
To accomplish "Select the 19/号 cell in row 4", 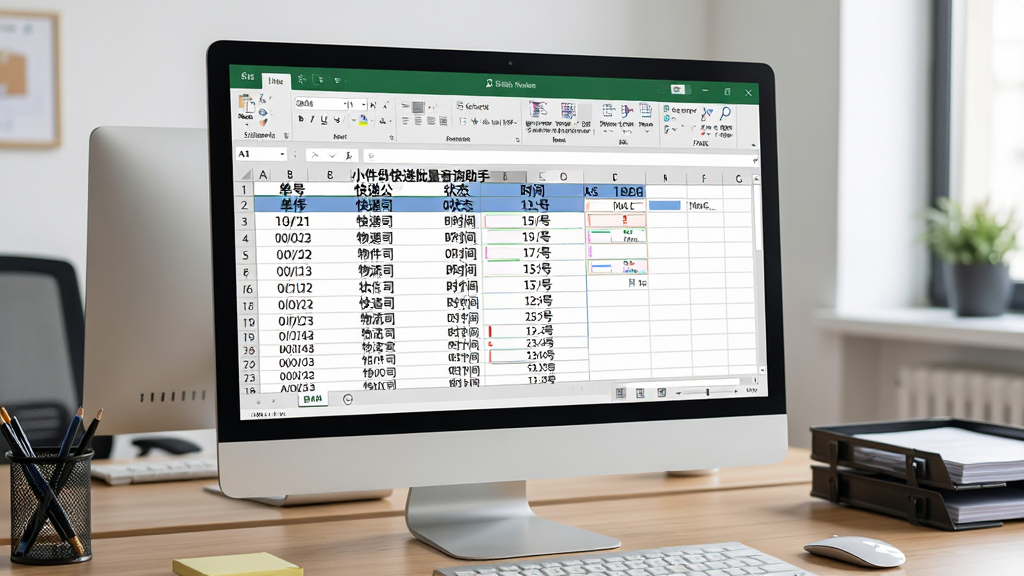I will tap(536, 237).
